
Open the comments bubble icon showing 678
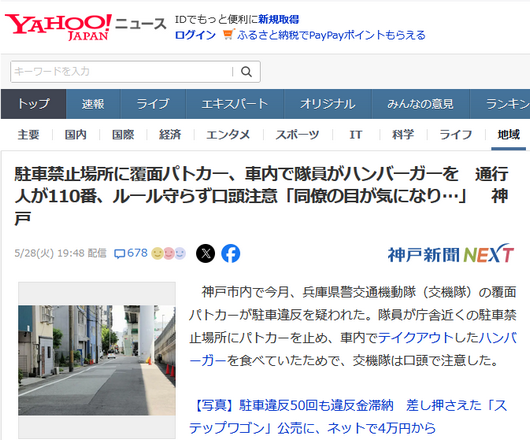point(120,253)
